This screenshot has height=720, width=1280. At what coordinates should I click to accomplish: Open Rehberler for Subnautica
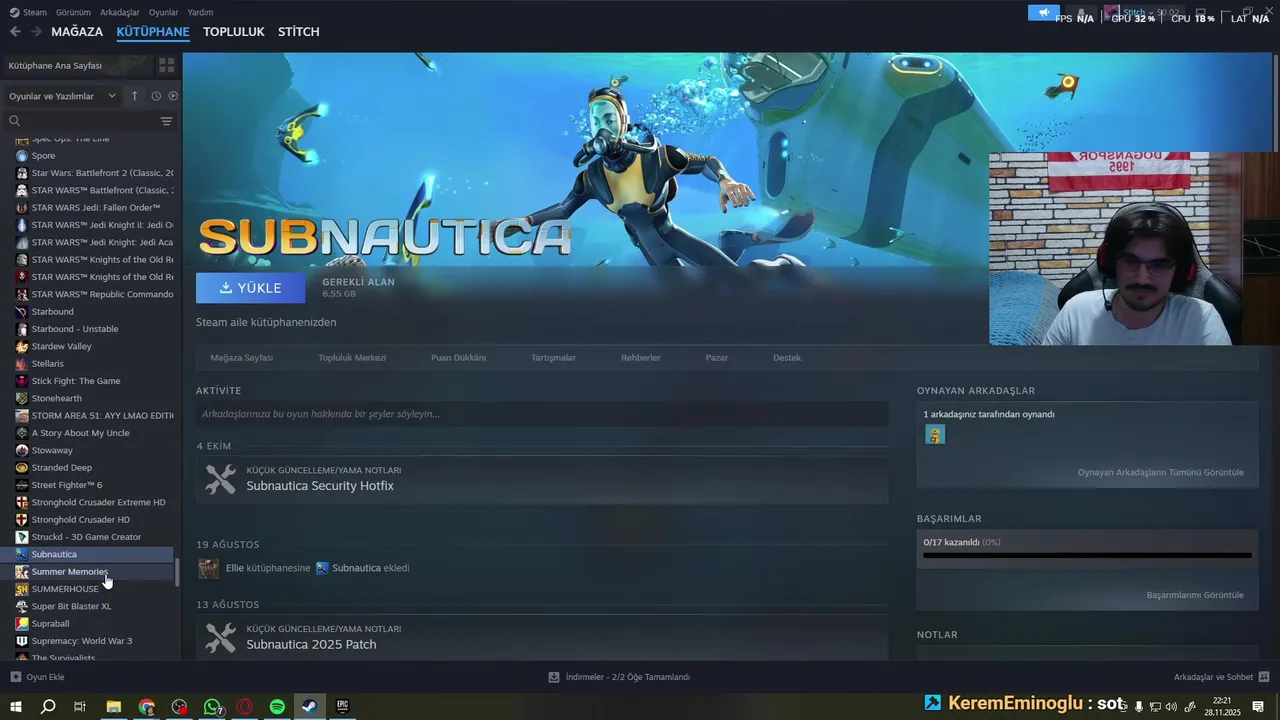[640, 357]
